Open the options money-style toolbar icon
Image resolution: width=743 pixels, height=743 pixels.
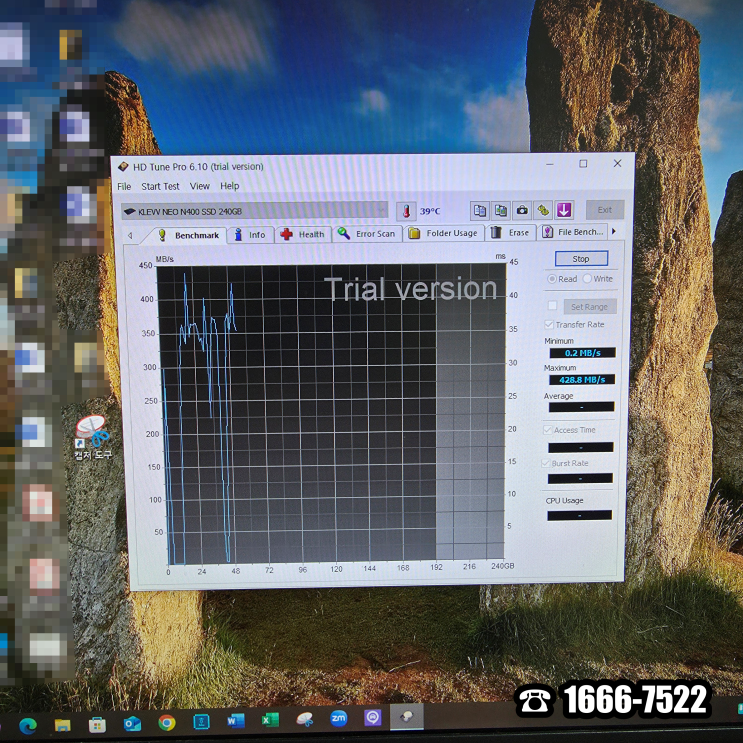[x=543, y=210]
